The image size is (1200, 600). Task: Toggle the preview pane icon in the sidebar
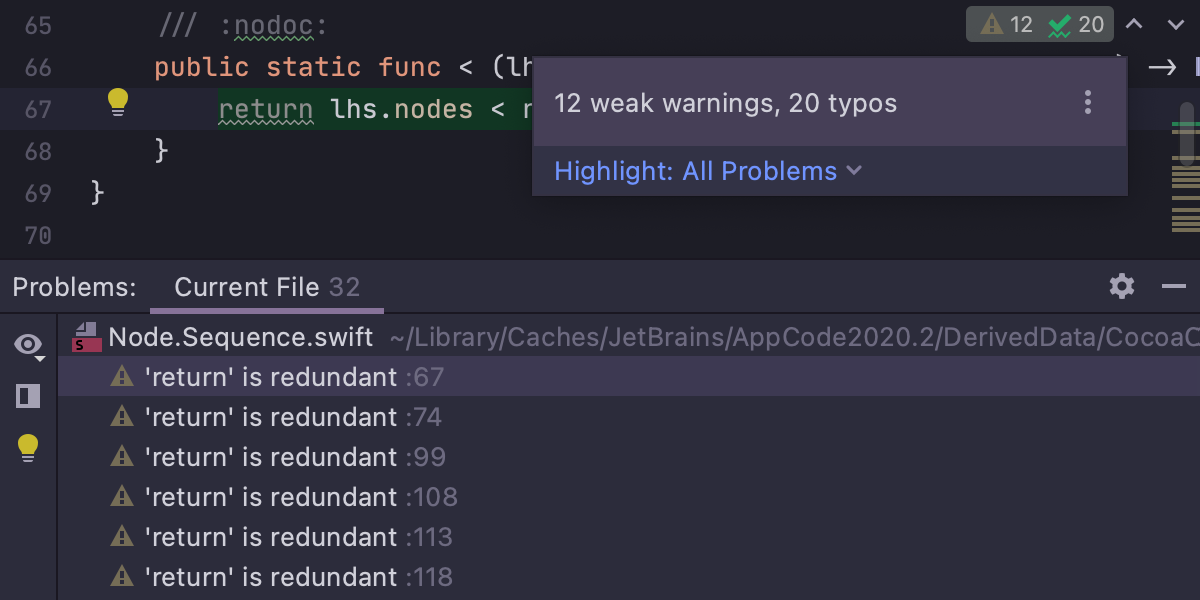point(28,396)
